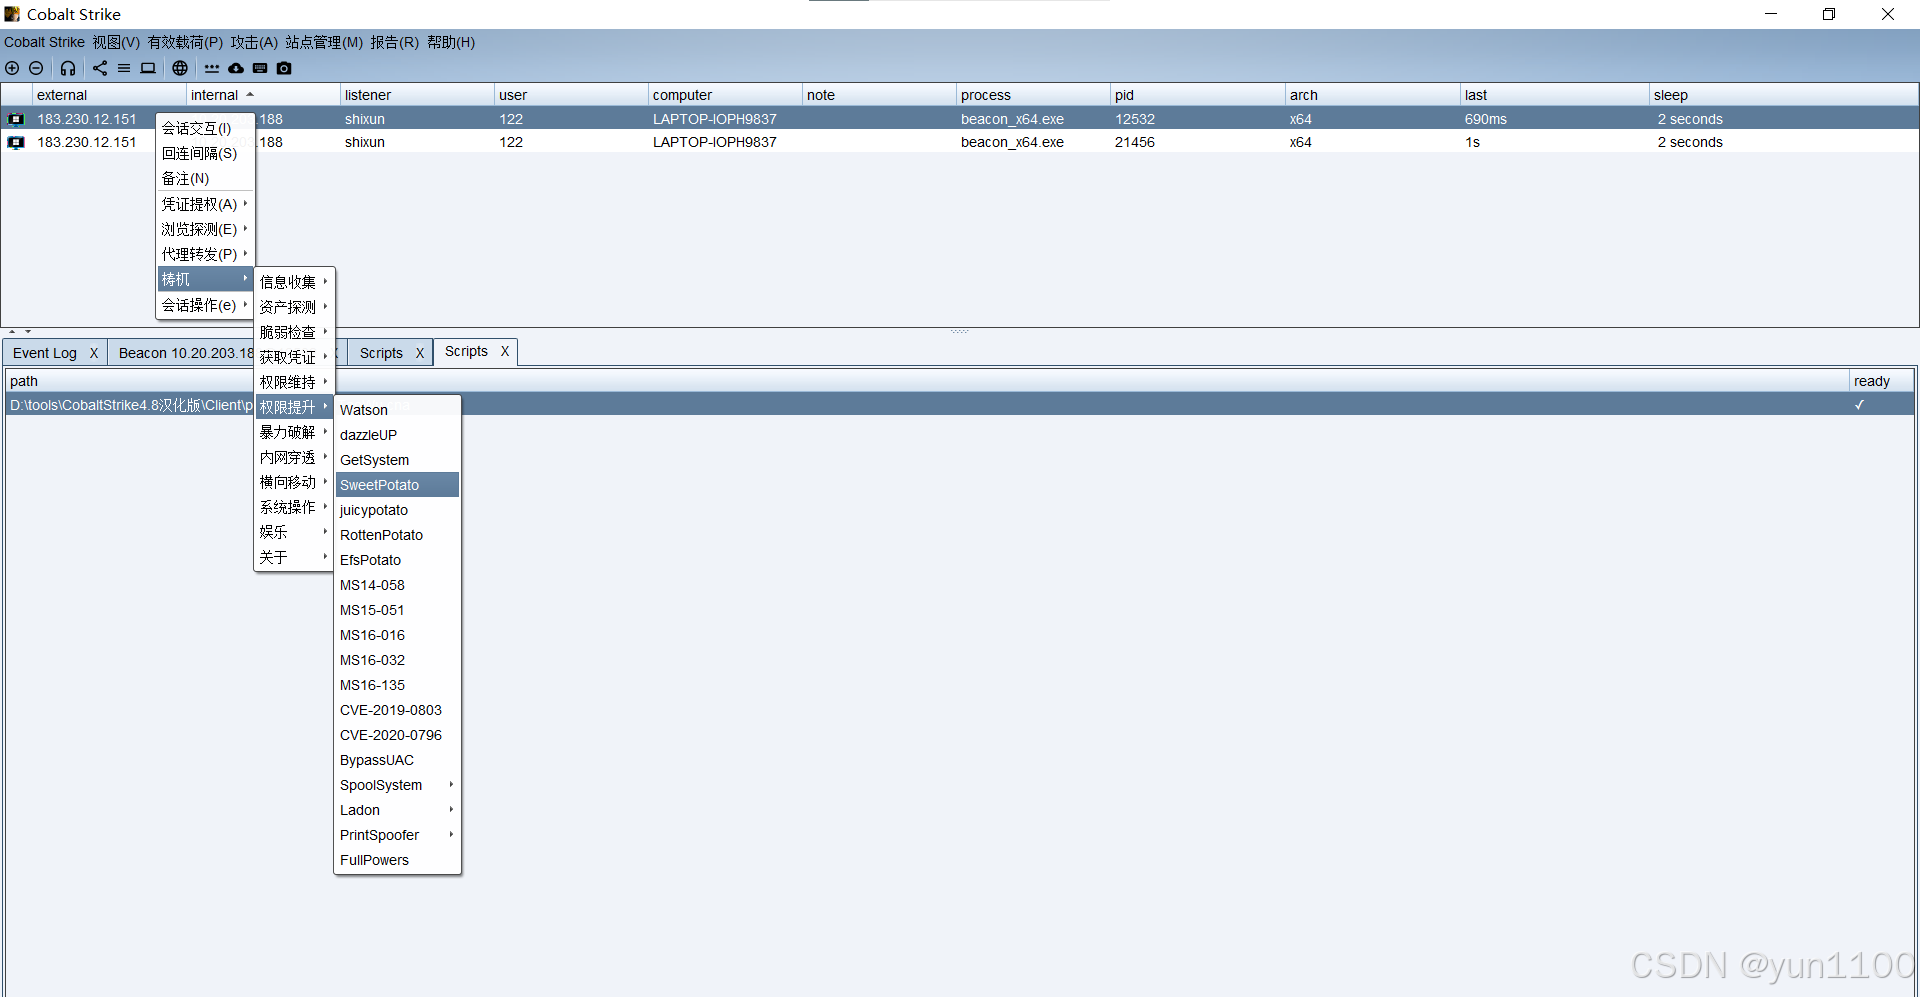Expand the 会话操作(e) submenu
The width and height of the screenshot is (1920, 997).
[x=205, y=305]
